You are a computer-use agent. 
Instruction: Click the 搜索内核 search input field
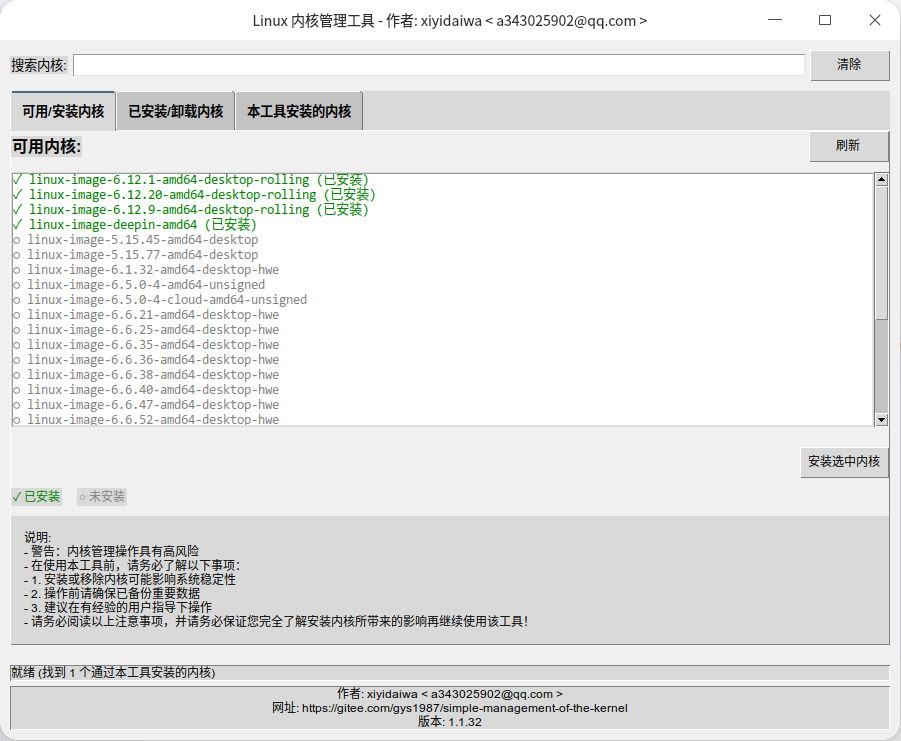(438, 65)
